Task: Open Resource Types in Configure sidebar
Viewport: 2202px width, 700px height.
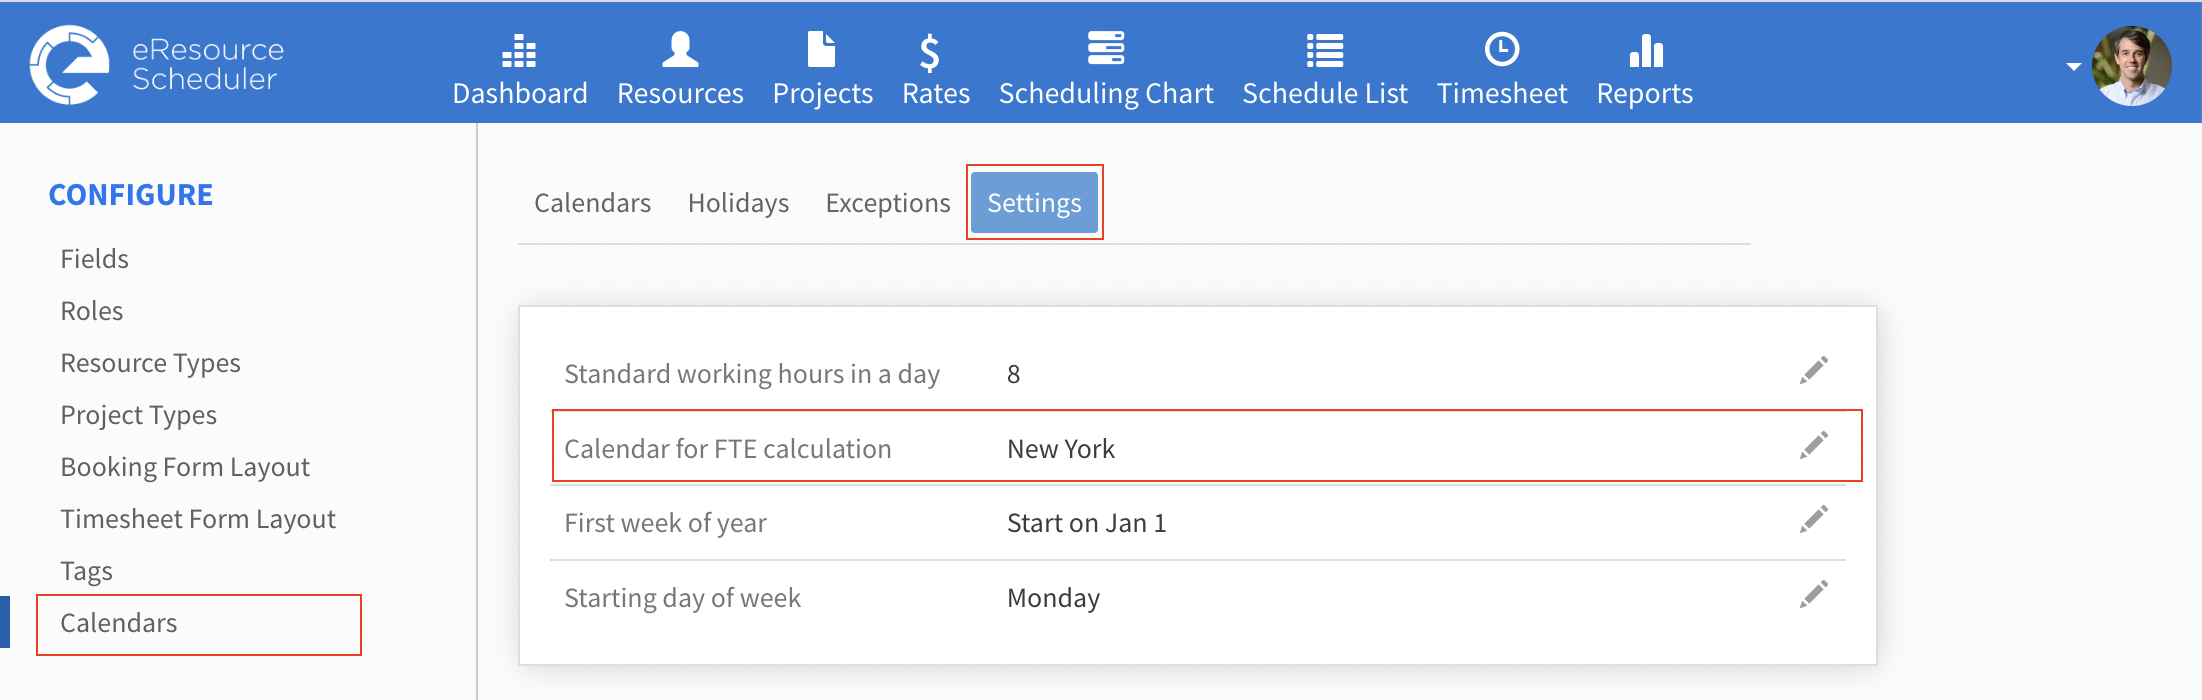Action: point(151,363)
